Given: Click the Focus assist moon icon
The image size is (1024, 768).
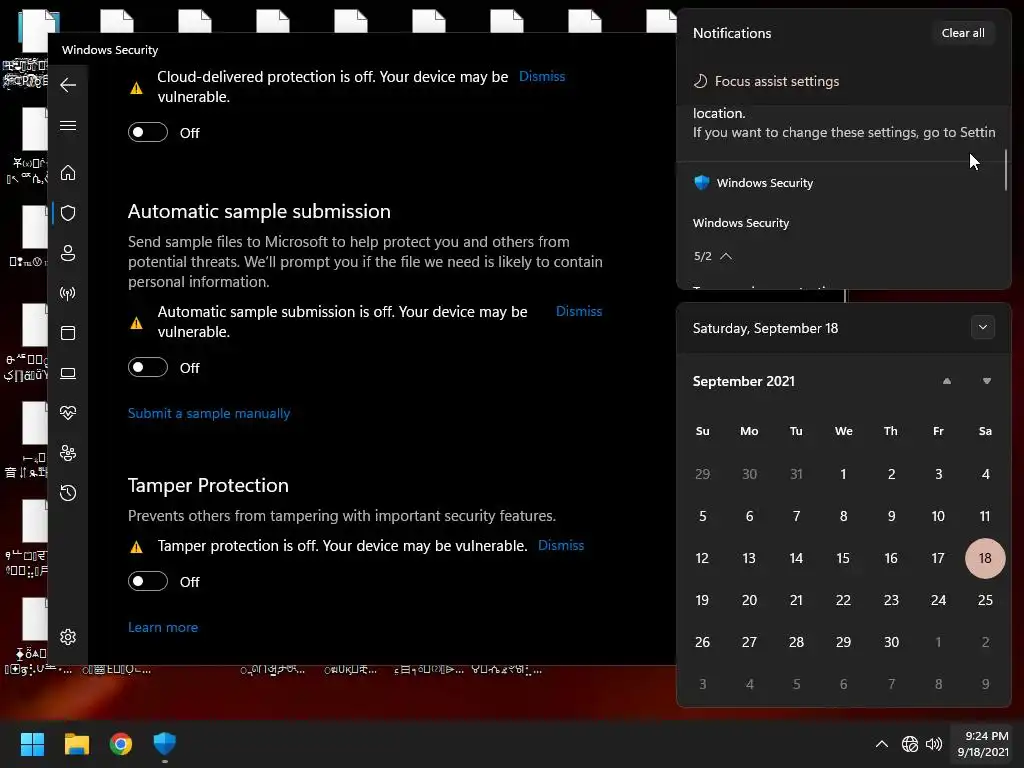Looking at the screenshot, I should click(700, 81).
